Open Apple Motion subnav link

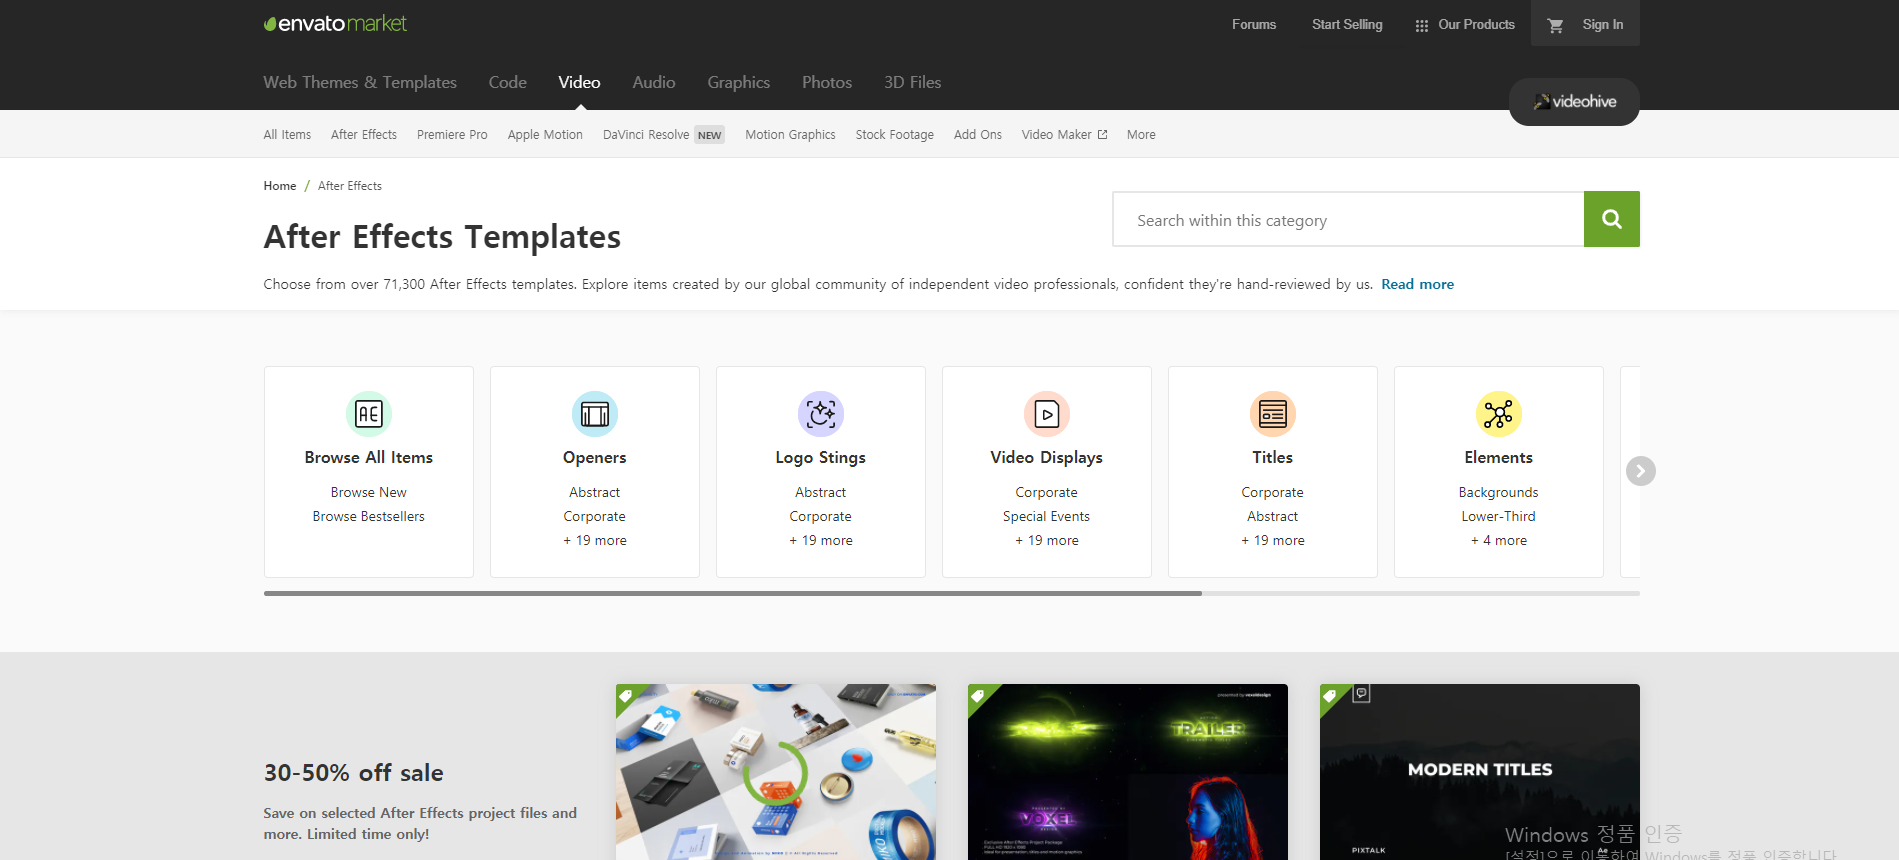tap(545, 135)
